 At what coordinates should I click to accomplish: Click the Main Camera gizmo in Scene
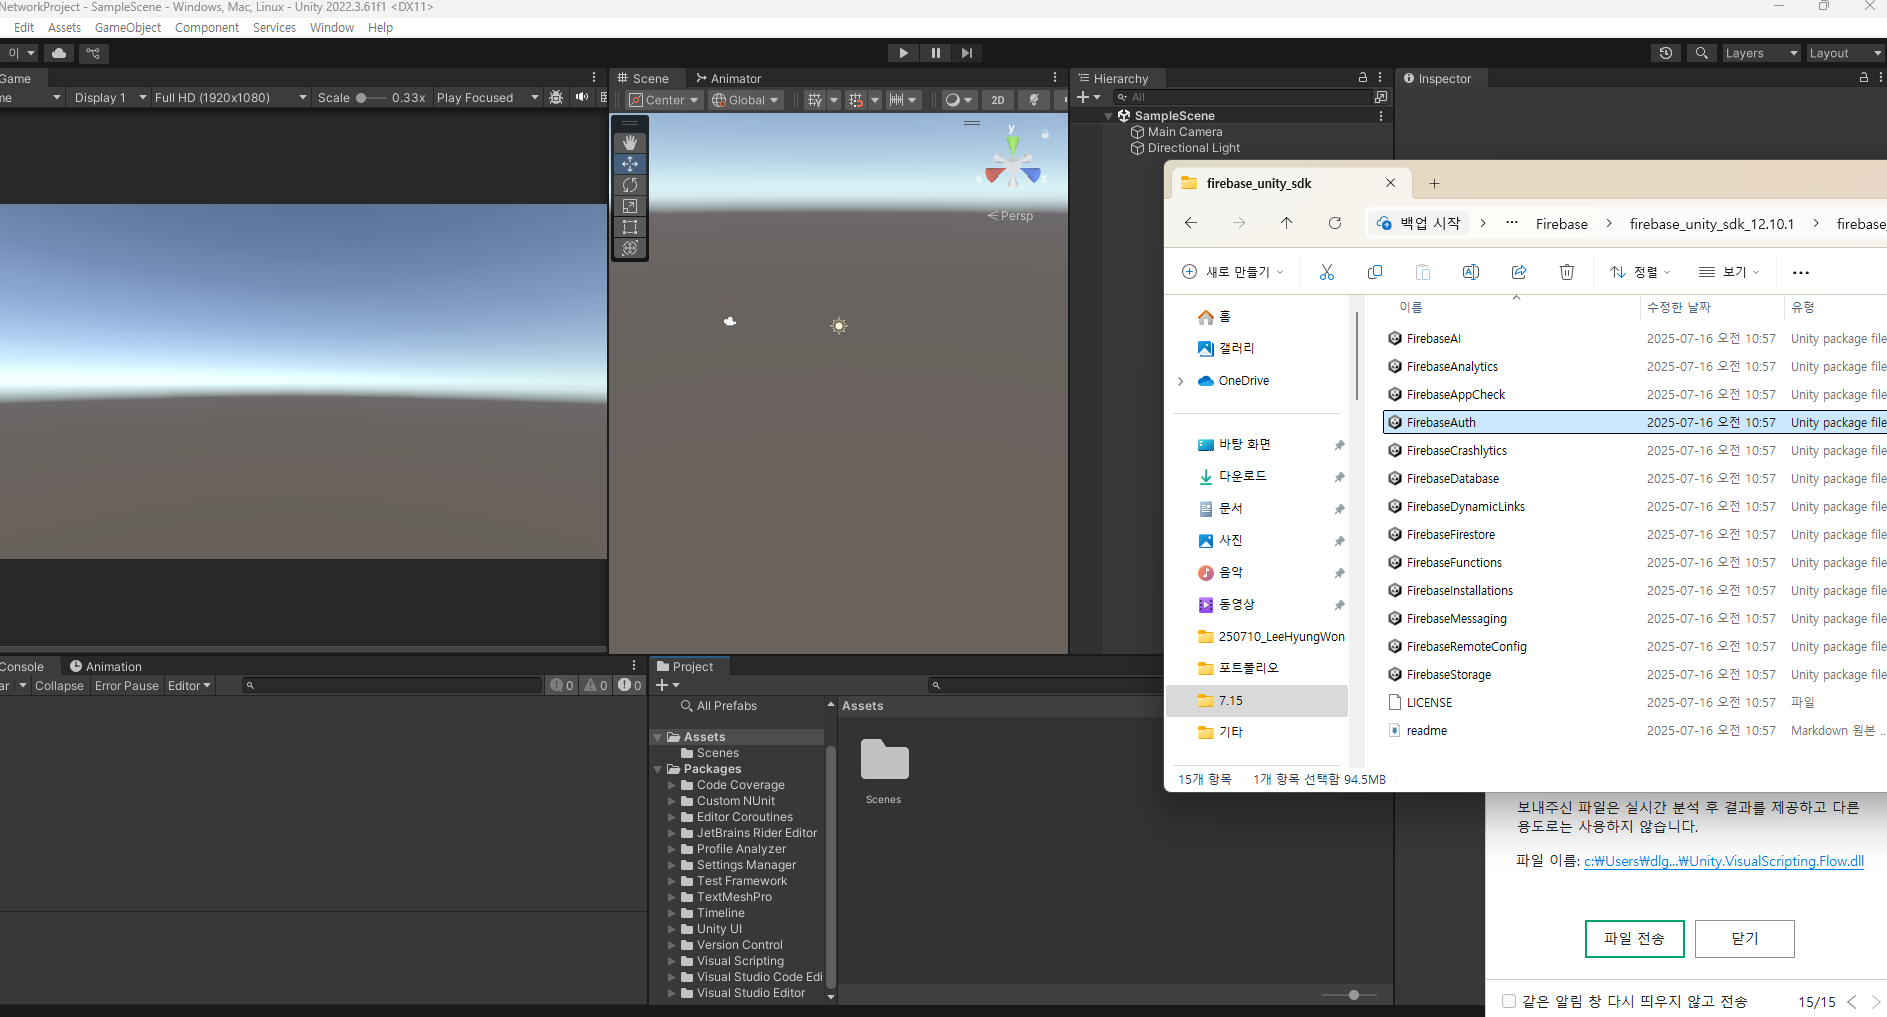click(730, 321)
